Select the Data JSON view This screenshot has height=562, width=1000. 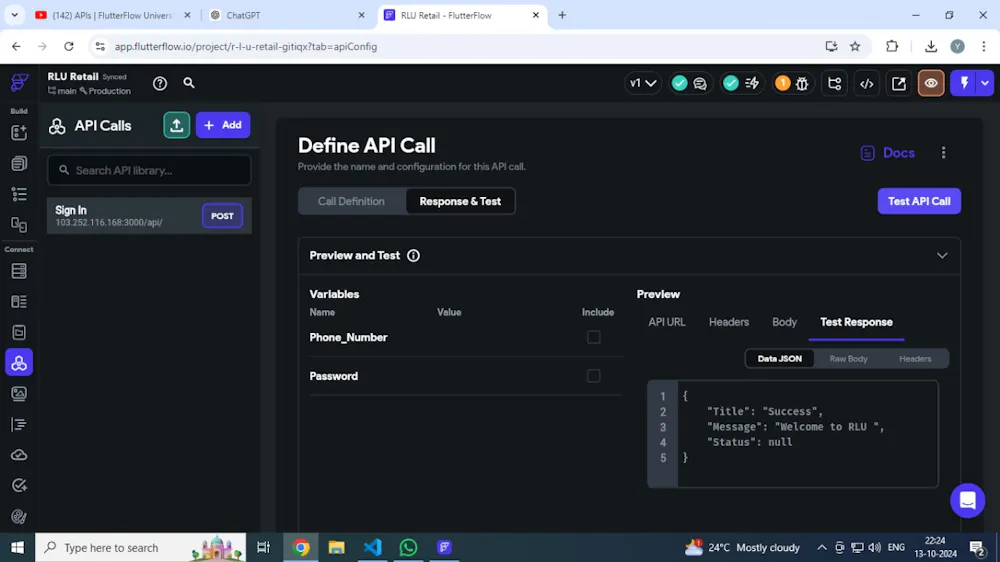[x=779, y=359]
